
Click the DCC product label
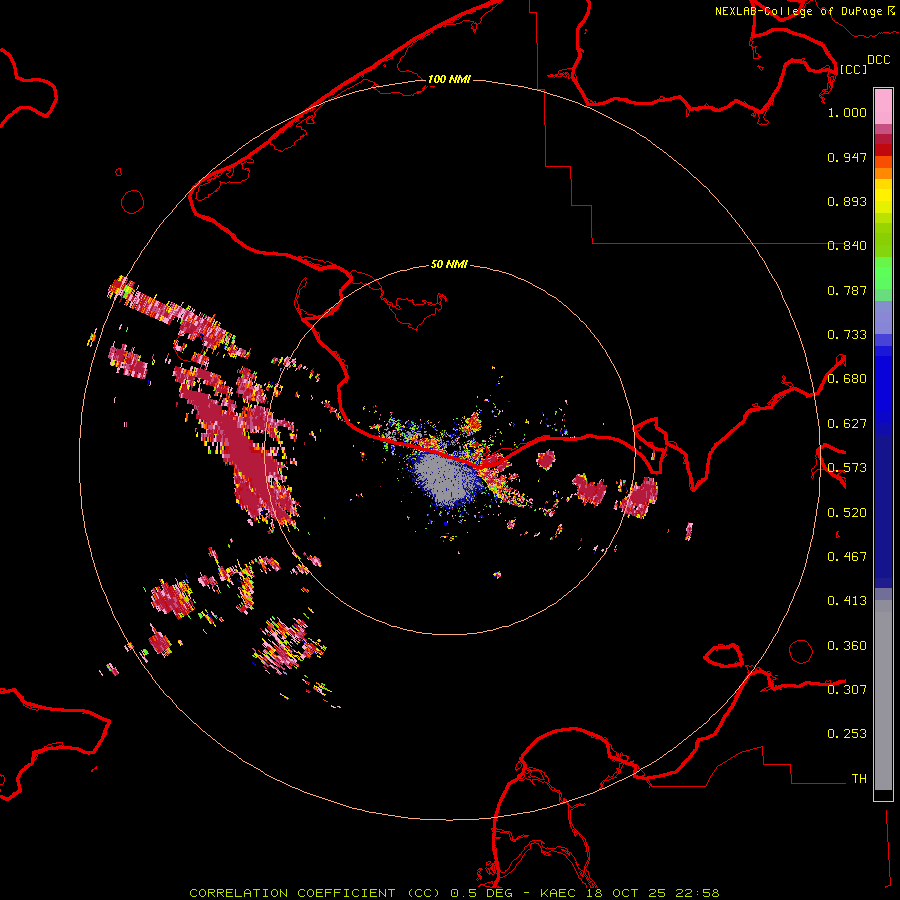878,60
